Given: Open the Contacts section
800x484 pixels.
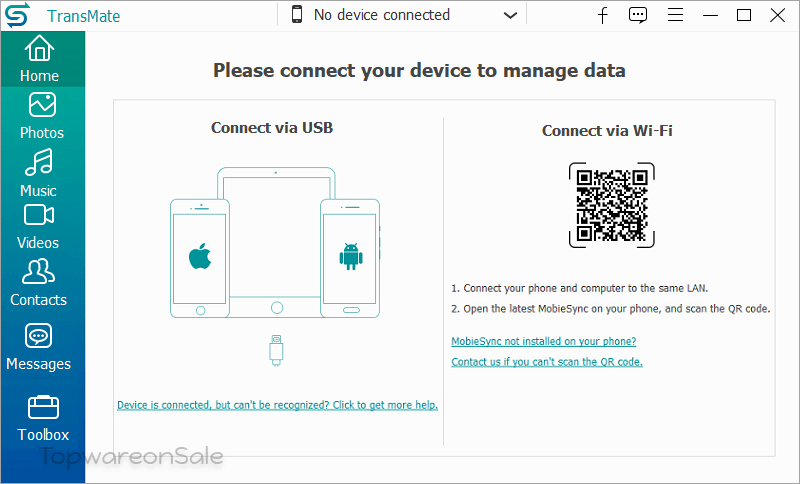Looking at the screenshot, I should 39,283.
